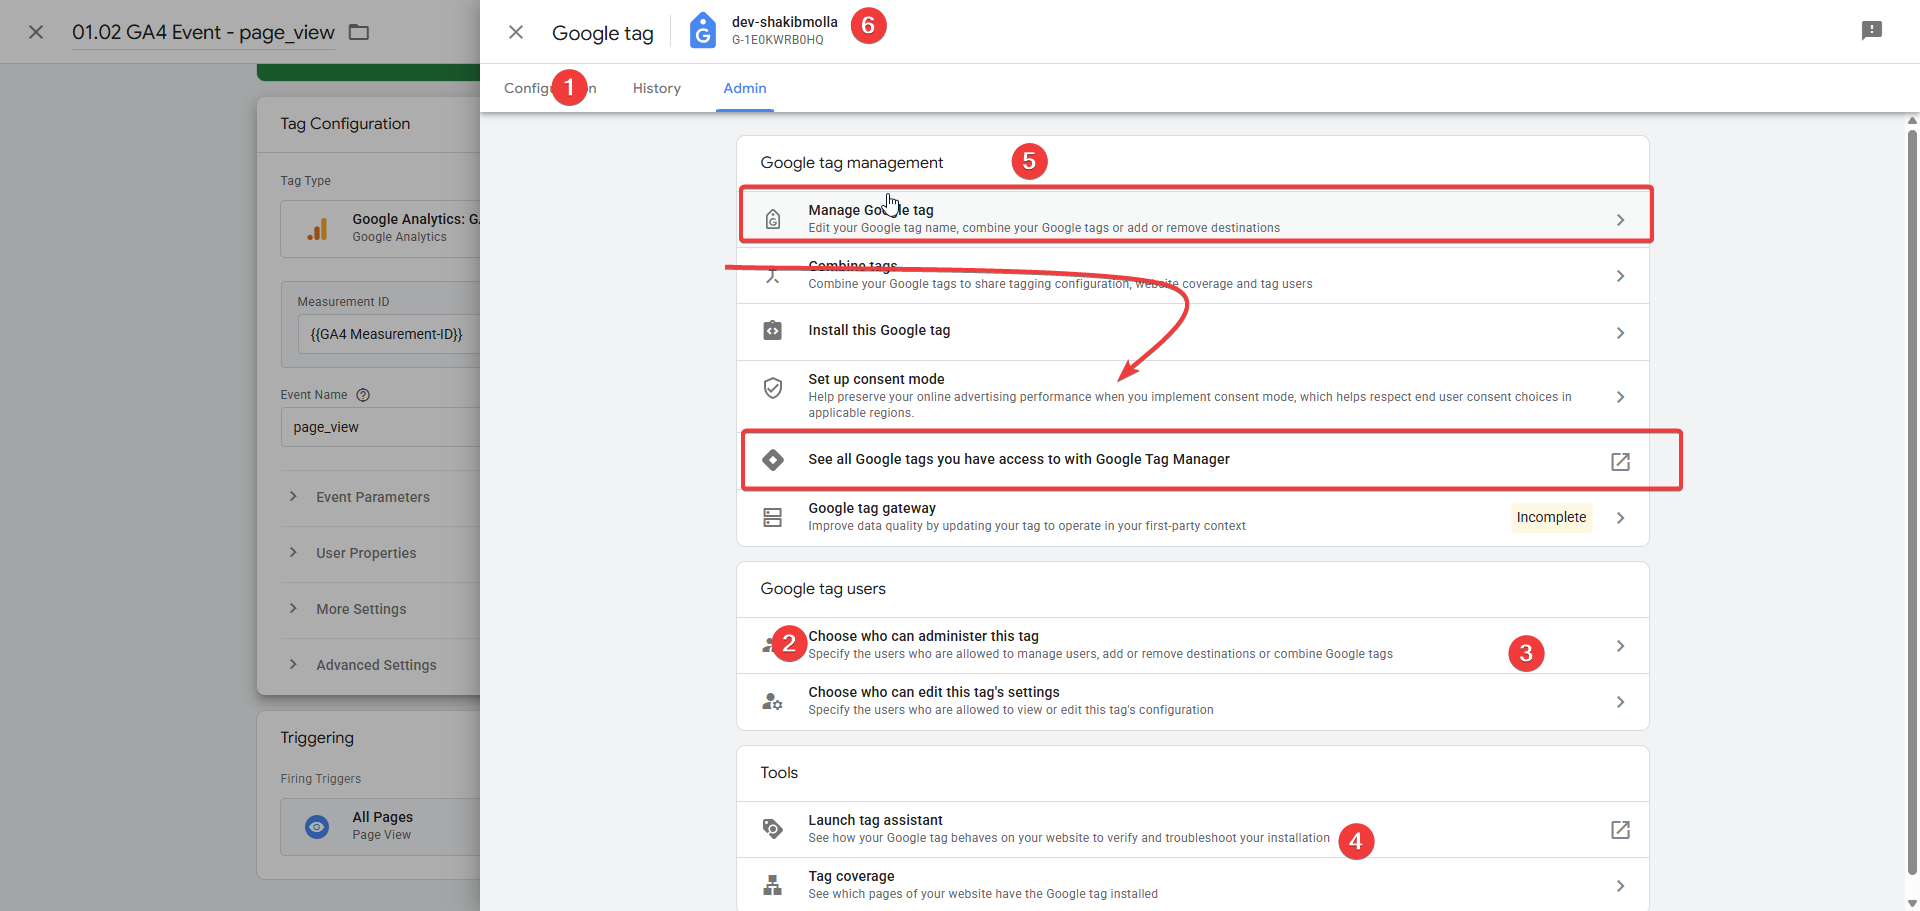
Task: Click the Tag coverage sitemap icon
Action: (772, 885)
